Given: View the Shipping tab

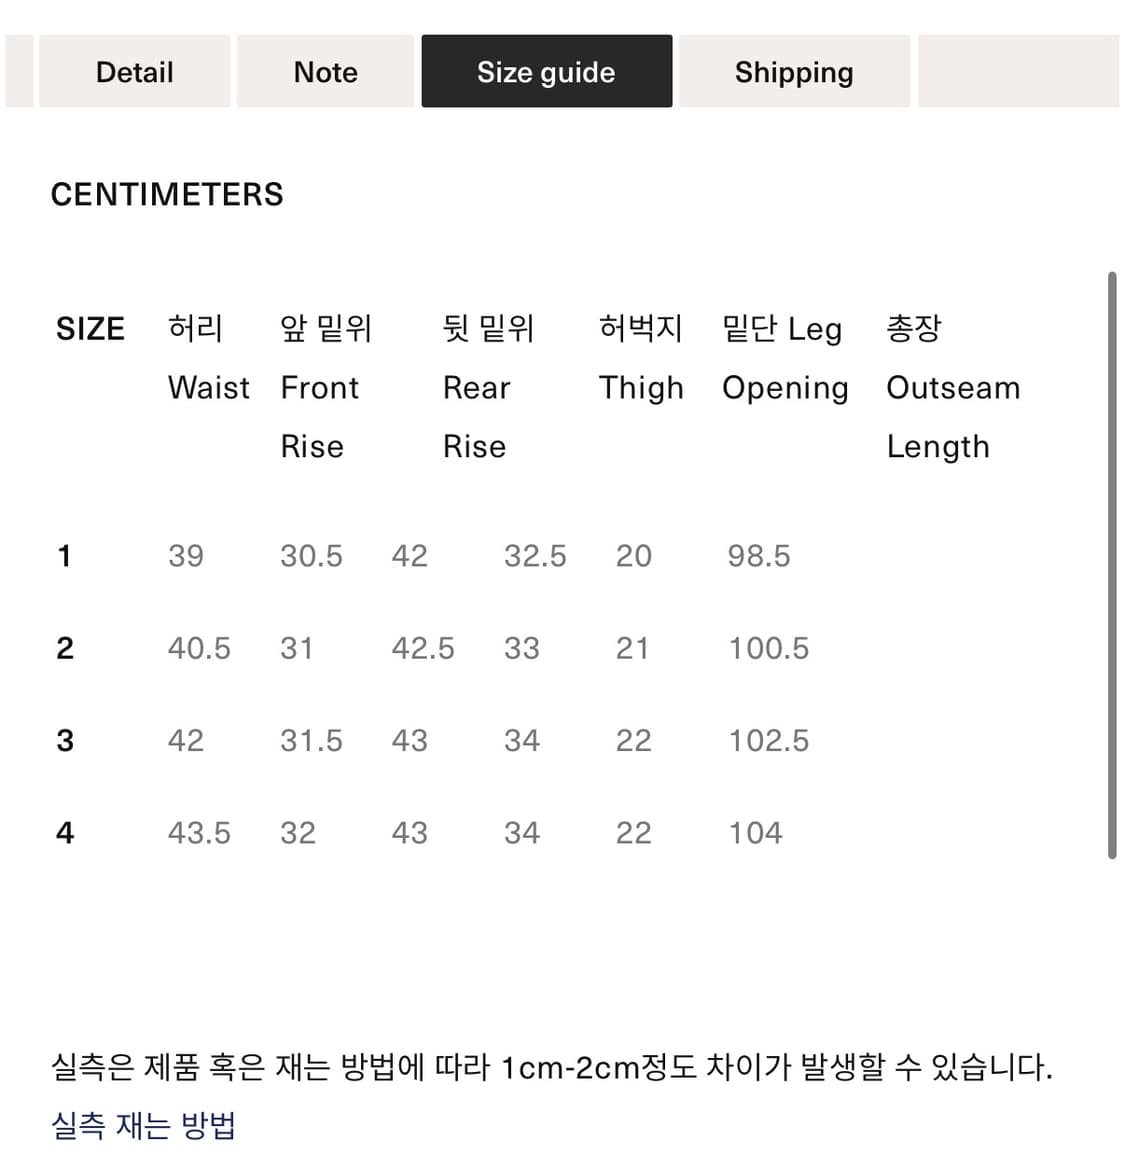Looking at the screenshot, I should [x=794, y=71].
